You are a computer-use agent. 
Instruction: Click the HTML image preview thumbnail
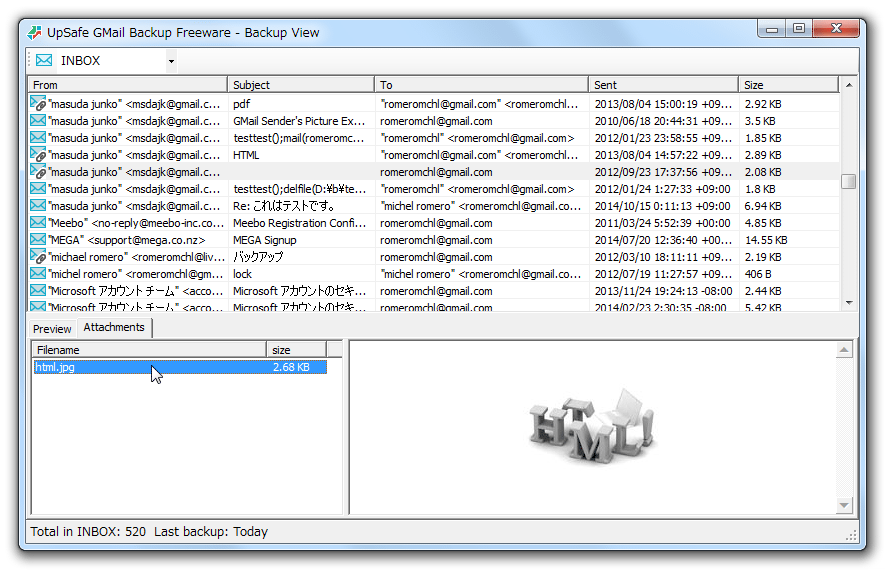[x=592, y=426]
